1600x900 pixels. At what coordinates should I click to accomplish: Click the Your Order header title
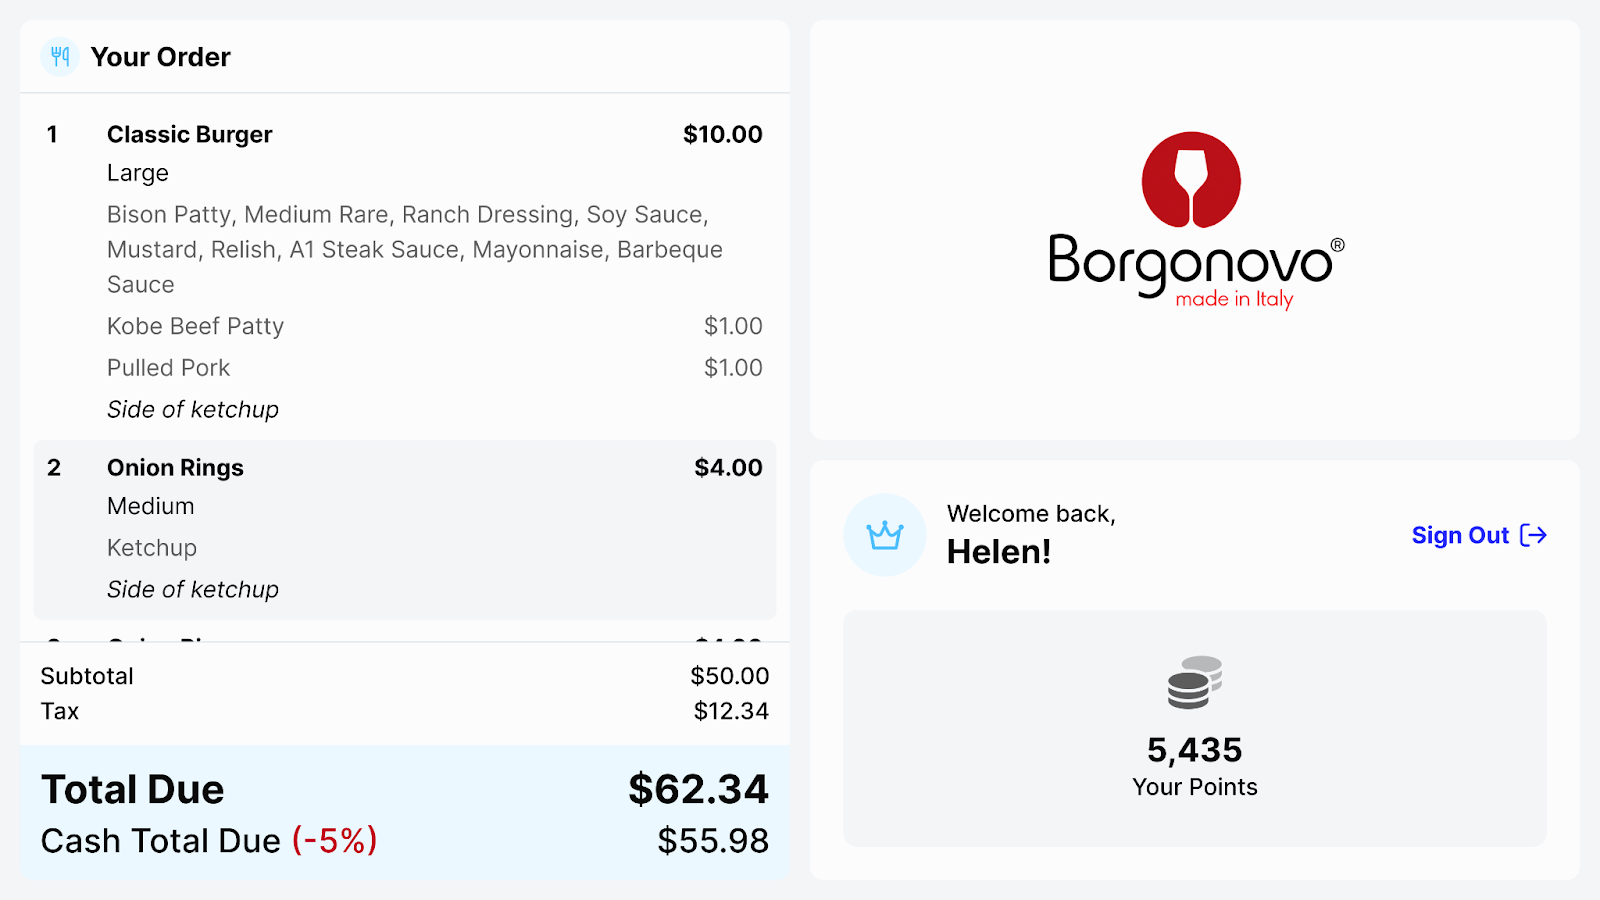[x=161, y=57]
